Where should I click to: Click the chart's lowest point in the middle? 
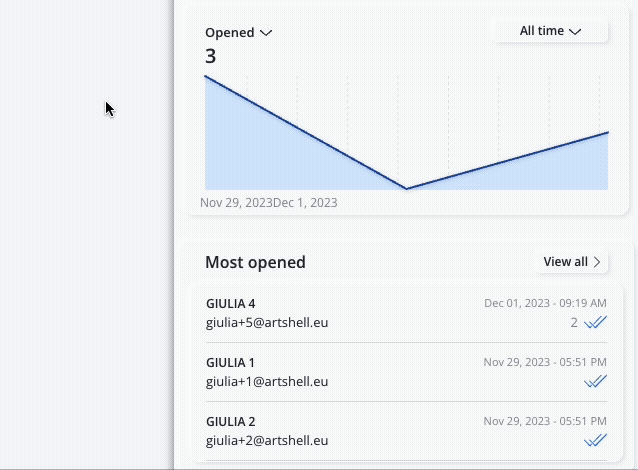[406, 188]
